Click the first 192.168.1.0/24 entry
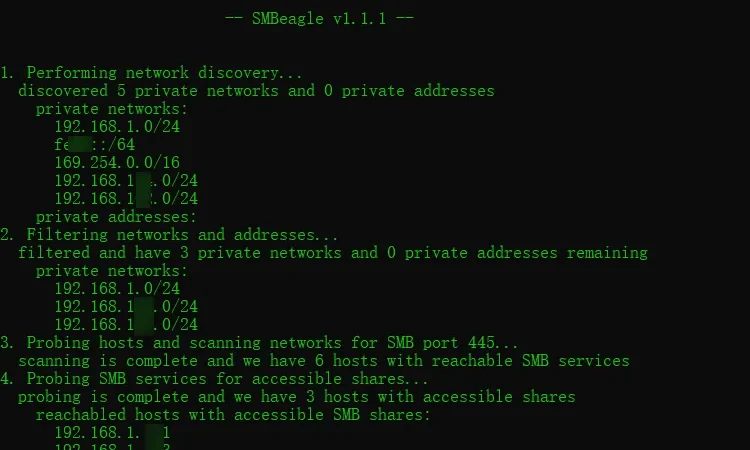The width and height of the screenshot is (750, 450). click(x=117, y=127)
